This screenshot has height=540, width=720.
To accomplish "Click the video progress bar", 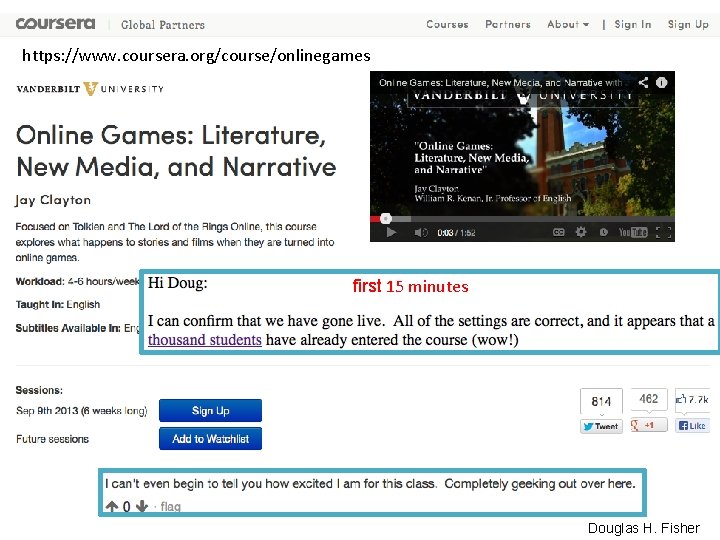I will pos(522,219).
